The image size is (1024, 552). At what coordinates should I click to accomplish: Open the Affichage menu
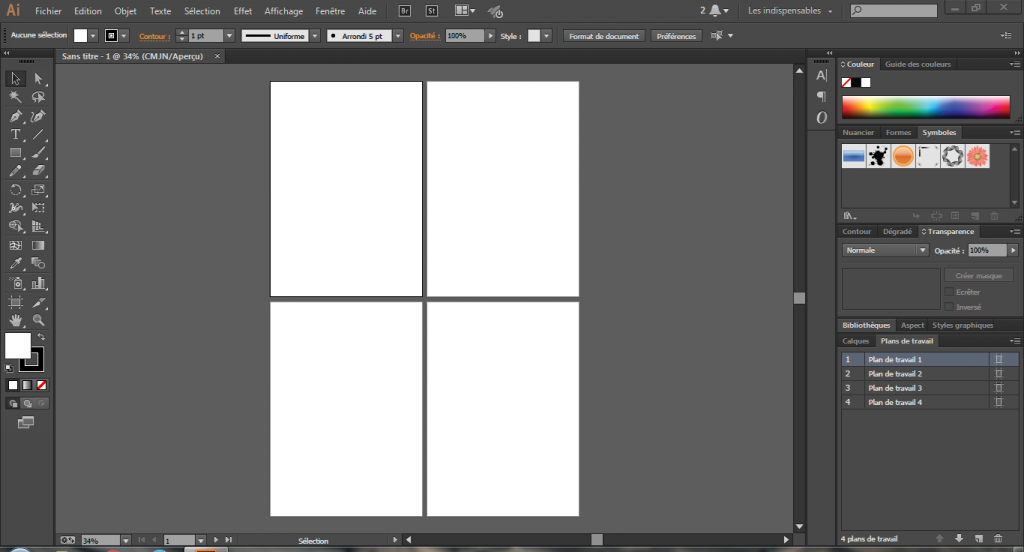pos(283,11)
